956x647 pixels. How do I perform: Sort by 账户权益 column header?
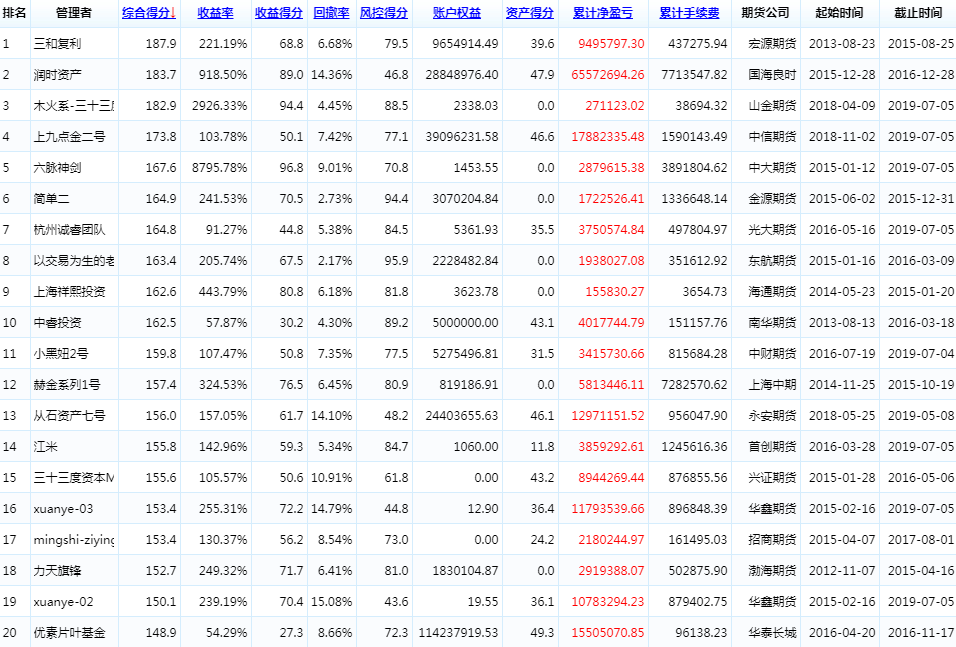(x=457, y=13)
